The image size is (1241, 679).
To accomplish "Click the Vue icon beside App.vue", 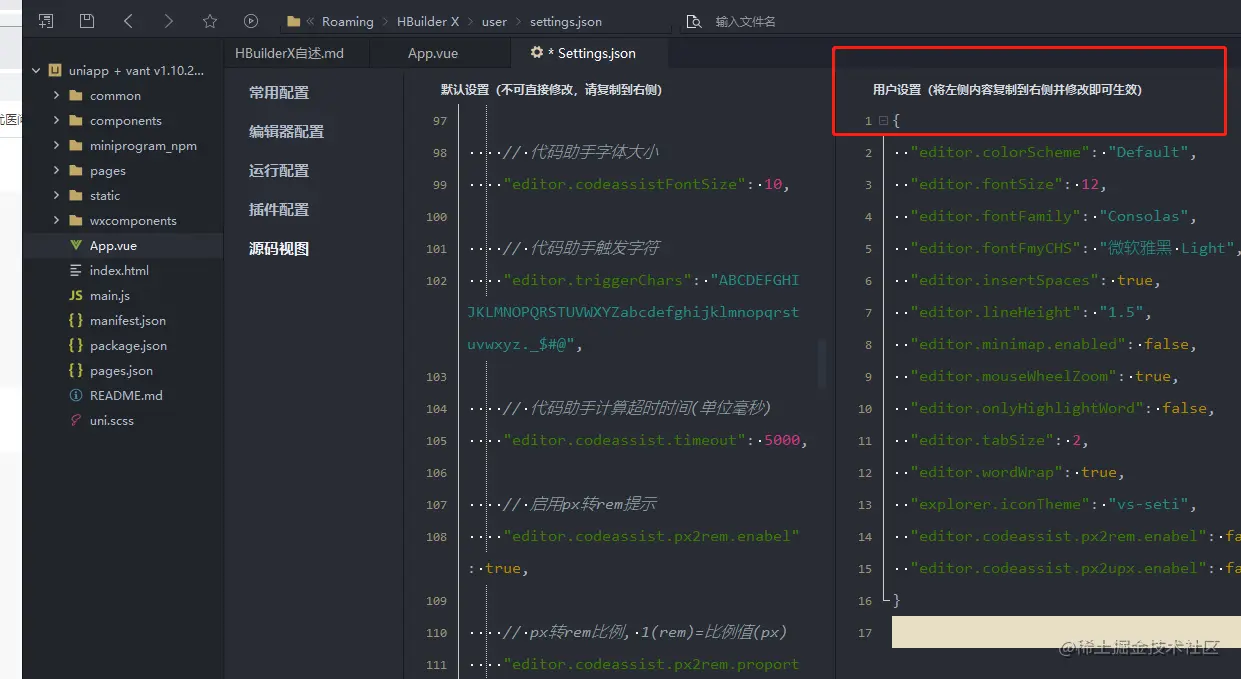I will click(x=76, y=246).
